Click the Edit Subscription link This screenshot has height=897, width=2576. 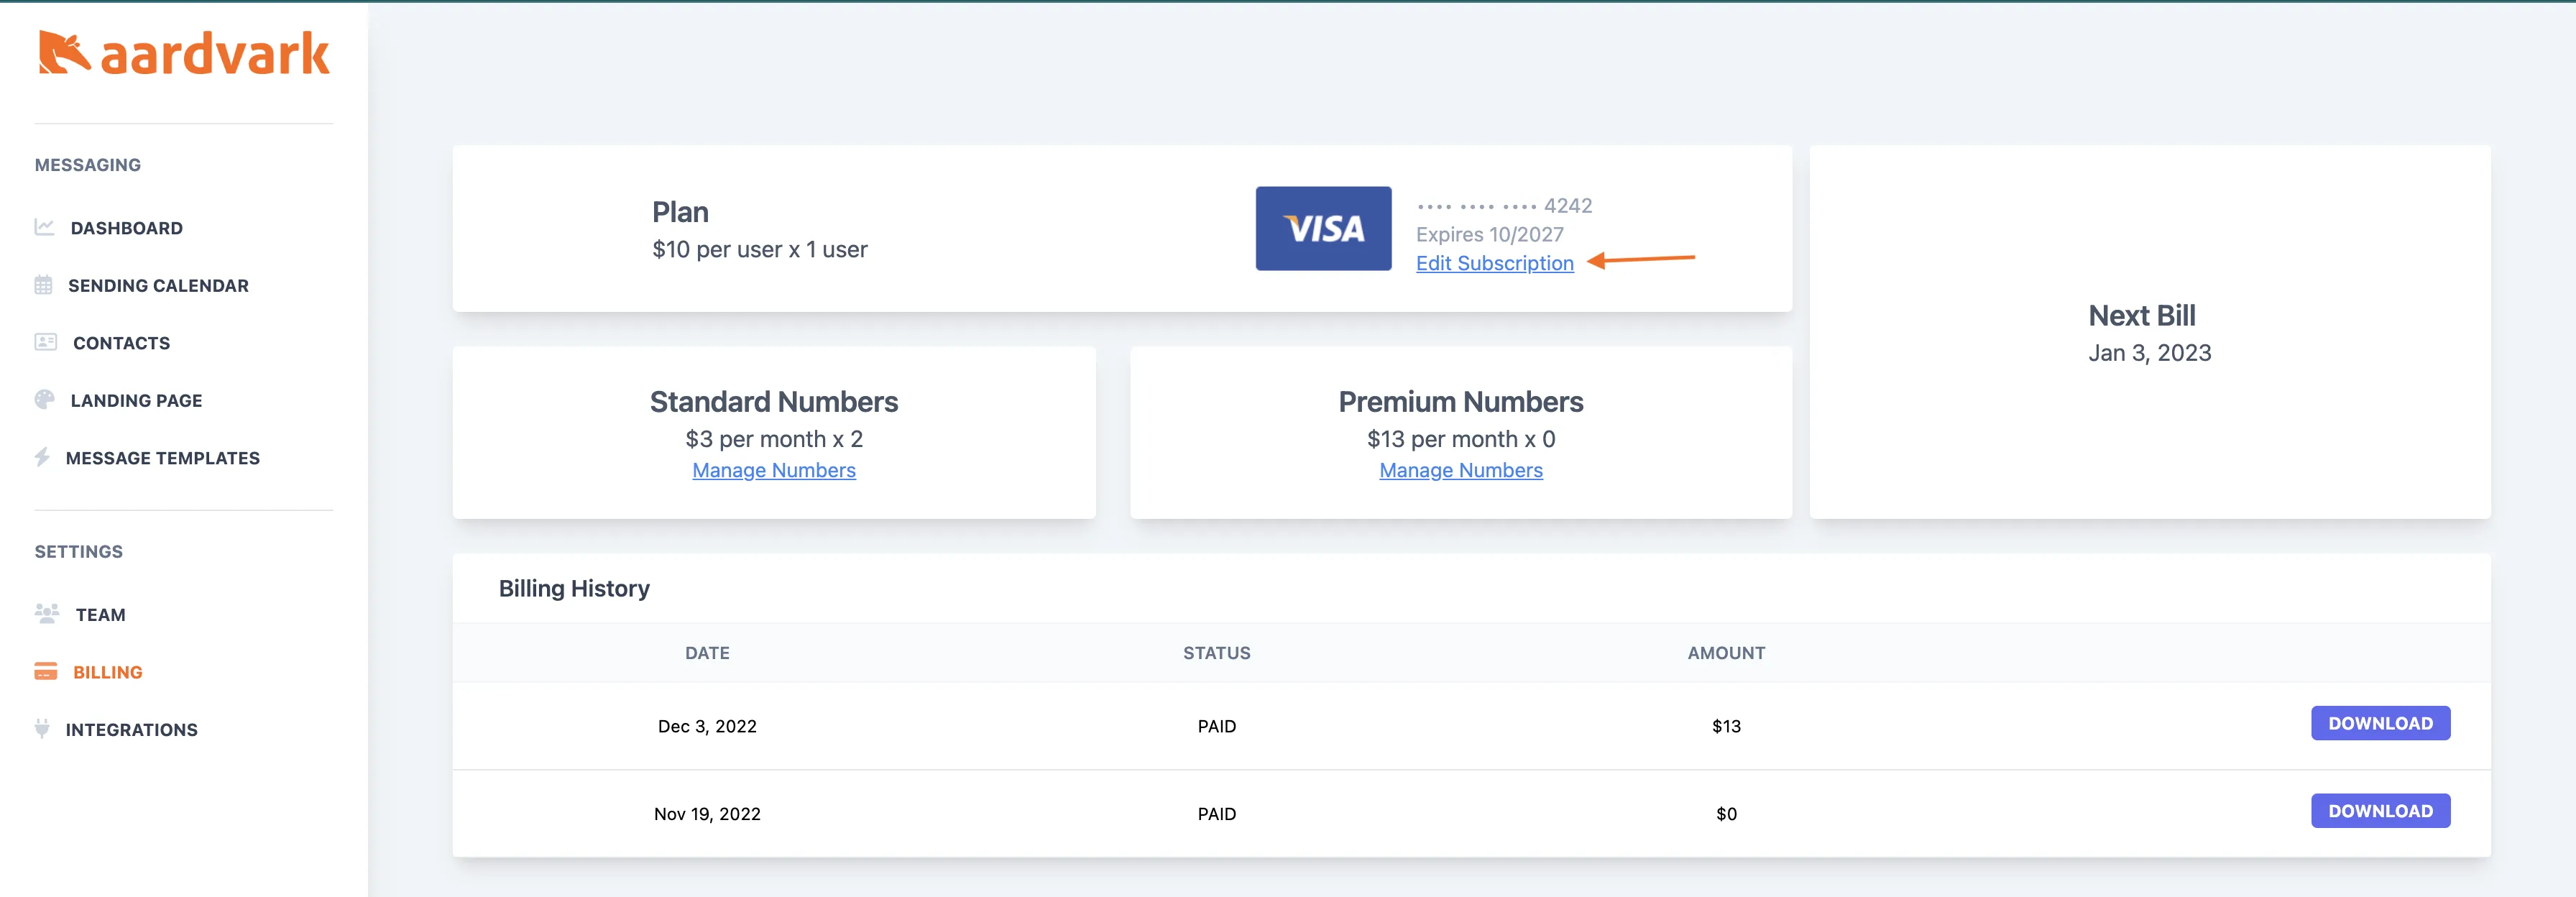1495,263
